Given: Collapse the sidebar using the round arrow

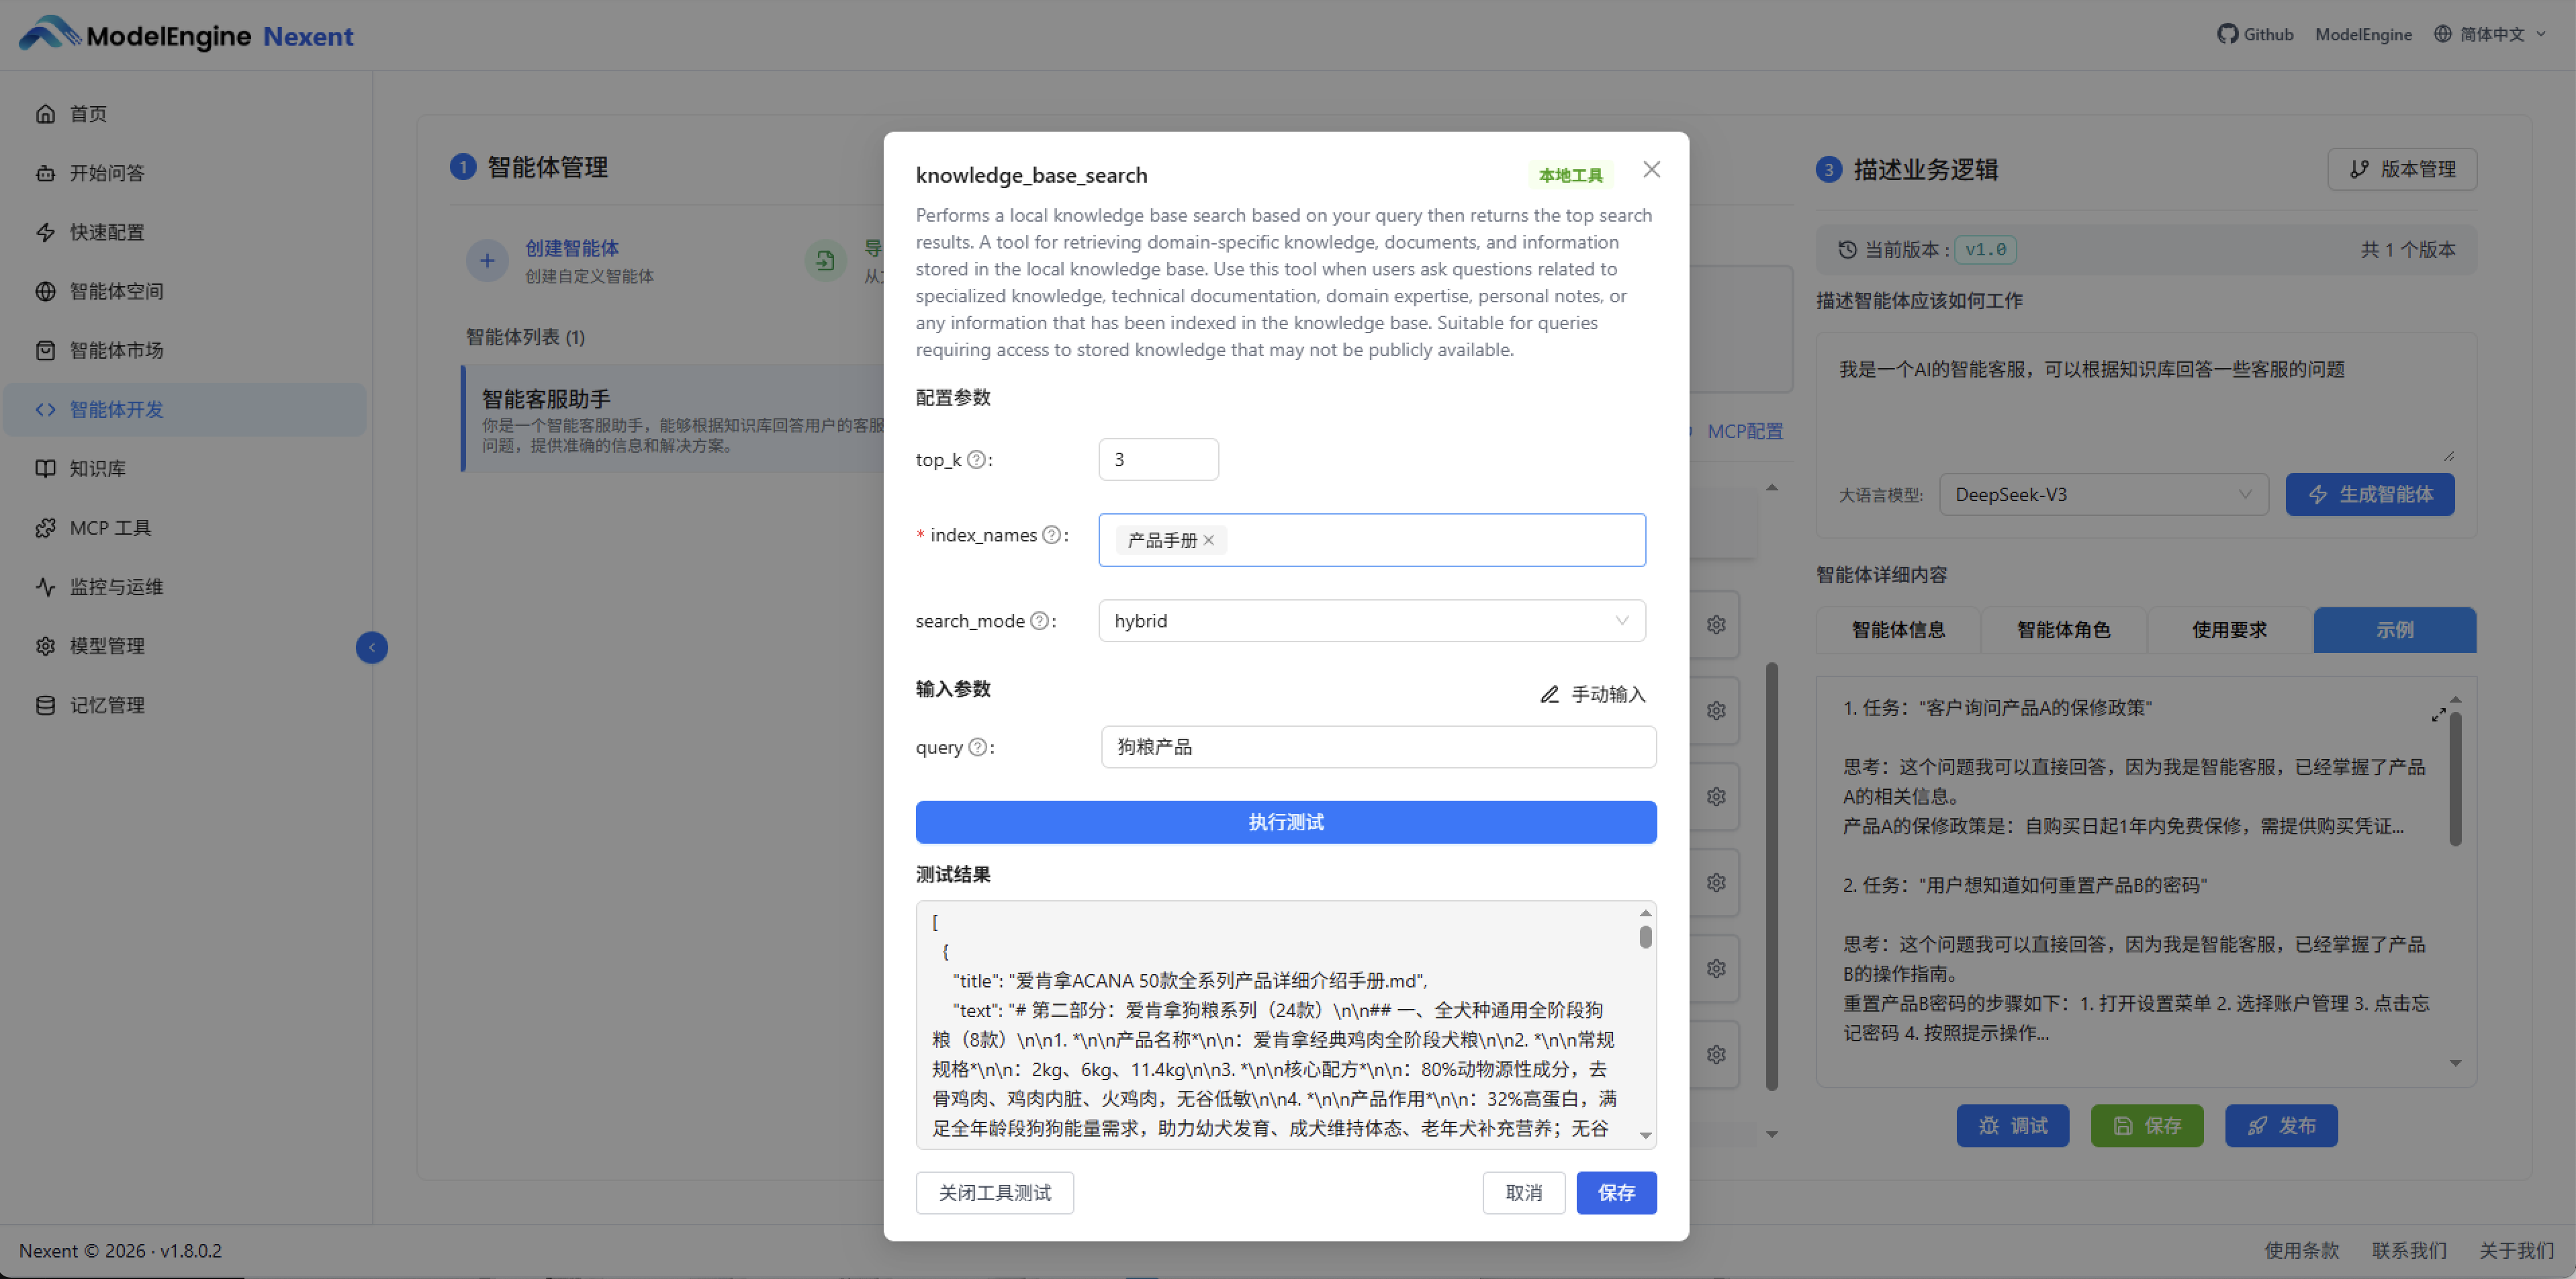Looking at the screenshot, I should click(371, 647).
